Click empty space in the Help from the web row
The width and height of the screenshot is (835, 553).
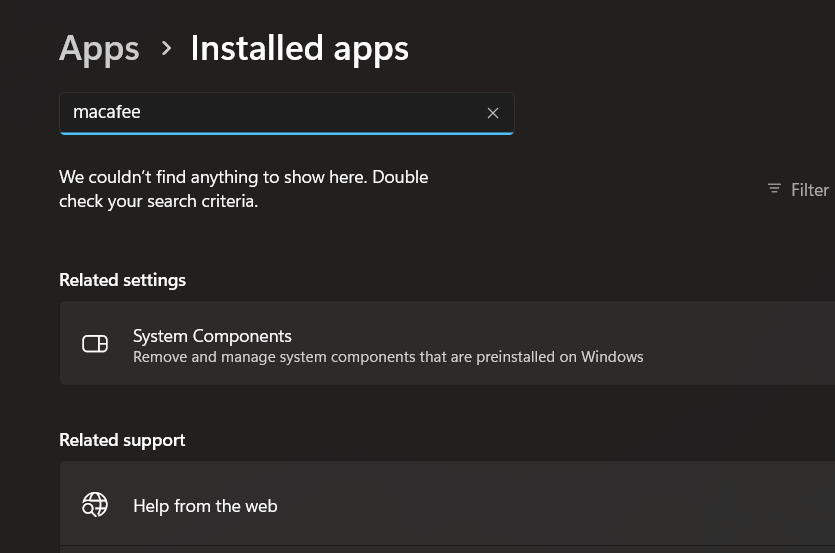[x=600, y=505]
